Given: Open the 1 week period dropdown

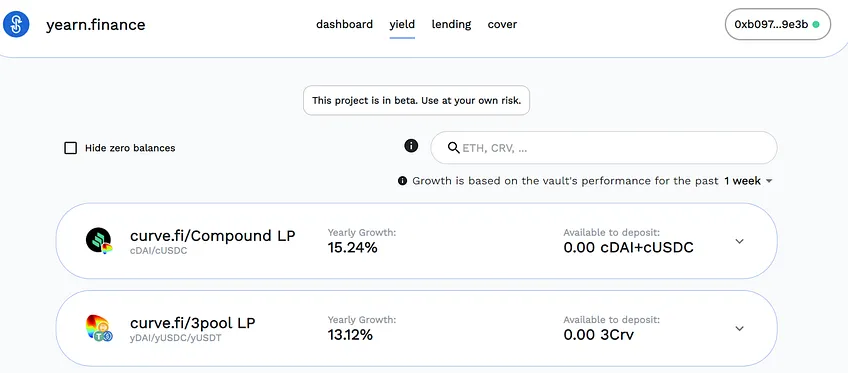Looking at the screenshot, I should tap(748, 181).
